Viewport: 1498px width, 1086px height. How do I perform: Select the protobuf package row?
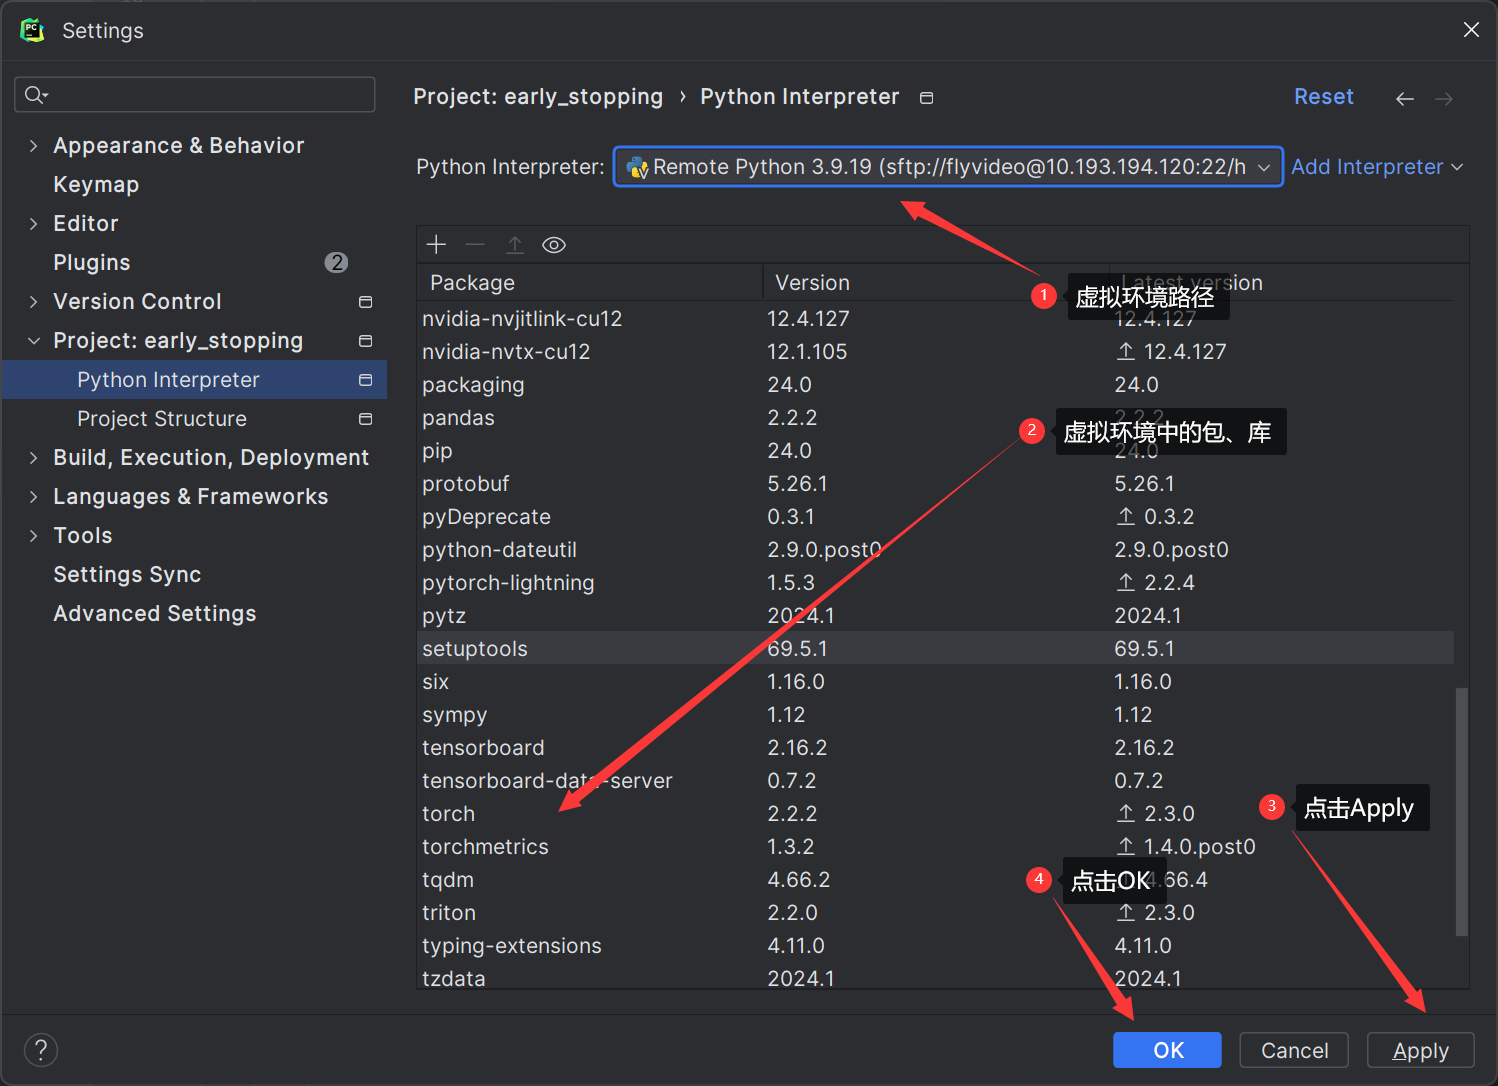[x=936, y=483]
